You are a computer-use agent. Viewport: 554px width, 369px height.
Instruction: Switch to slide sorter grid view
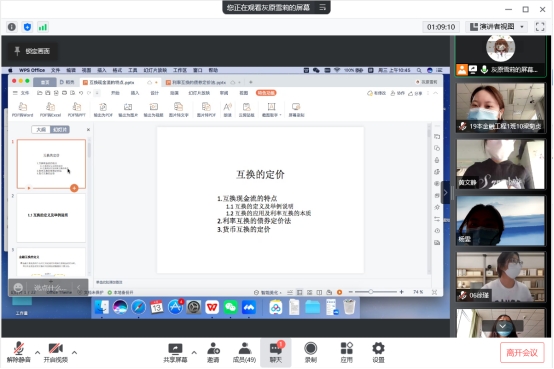tap(310, 292)
